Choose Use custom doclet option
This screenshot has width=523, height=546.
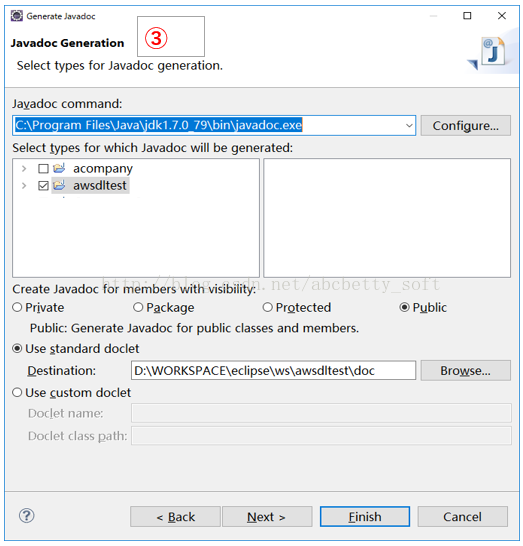click(17, 393)
